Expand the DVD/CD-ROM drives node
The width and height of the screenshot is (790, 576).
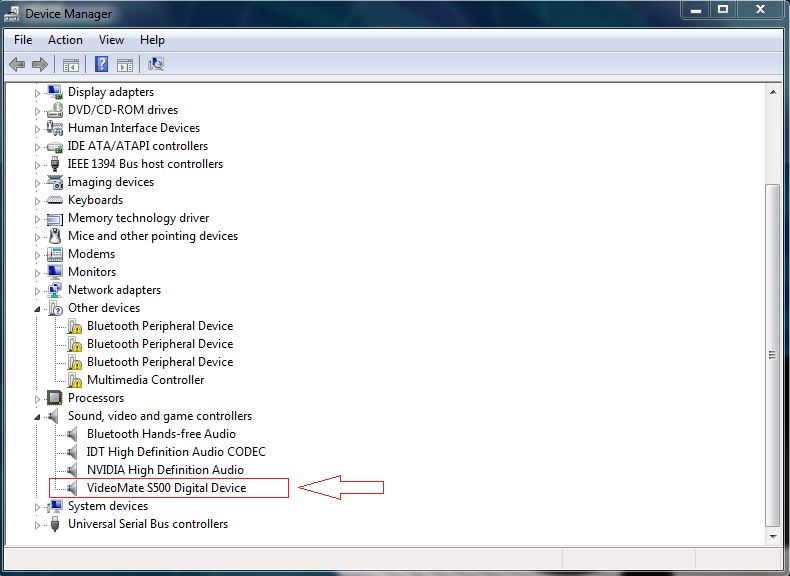37,111
